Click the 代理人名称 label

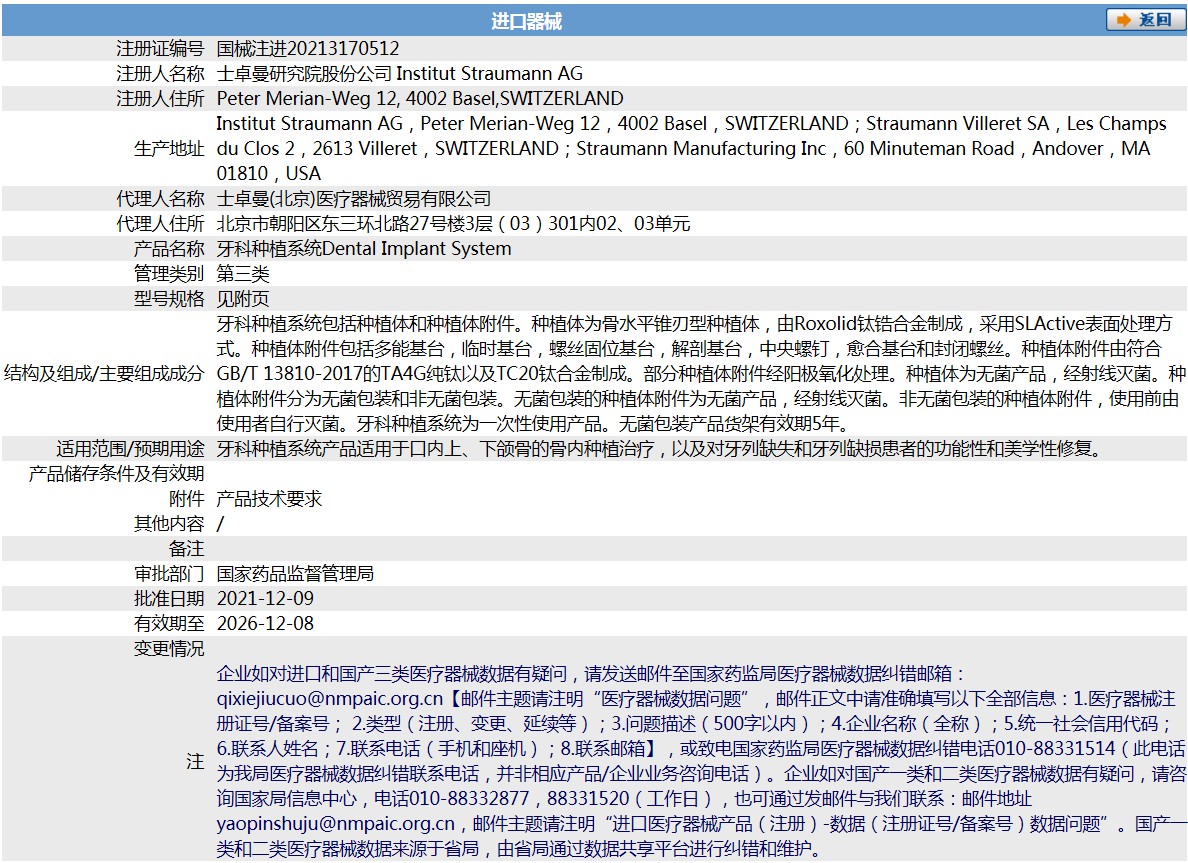(x=160, y=199)
